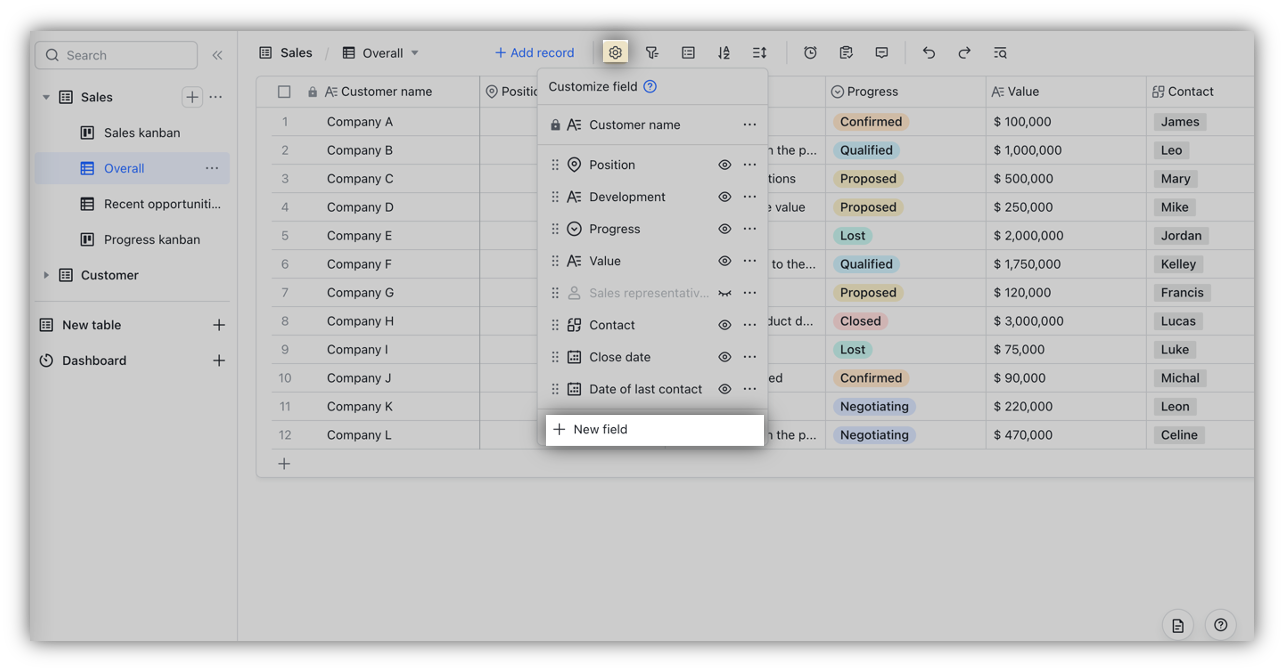
Task: Click the redo arrow icon
Action: pyautogui.click(x=964, y=52)
